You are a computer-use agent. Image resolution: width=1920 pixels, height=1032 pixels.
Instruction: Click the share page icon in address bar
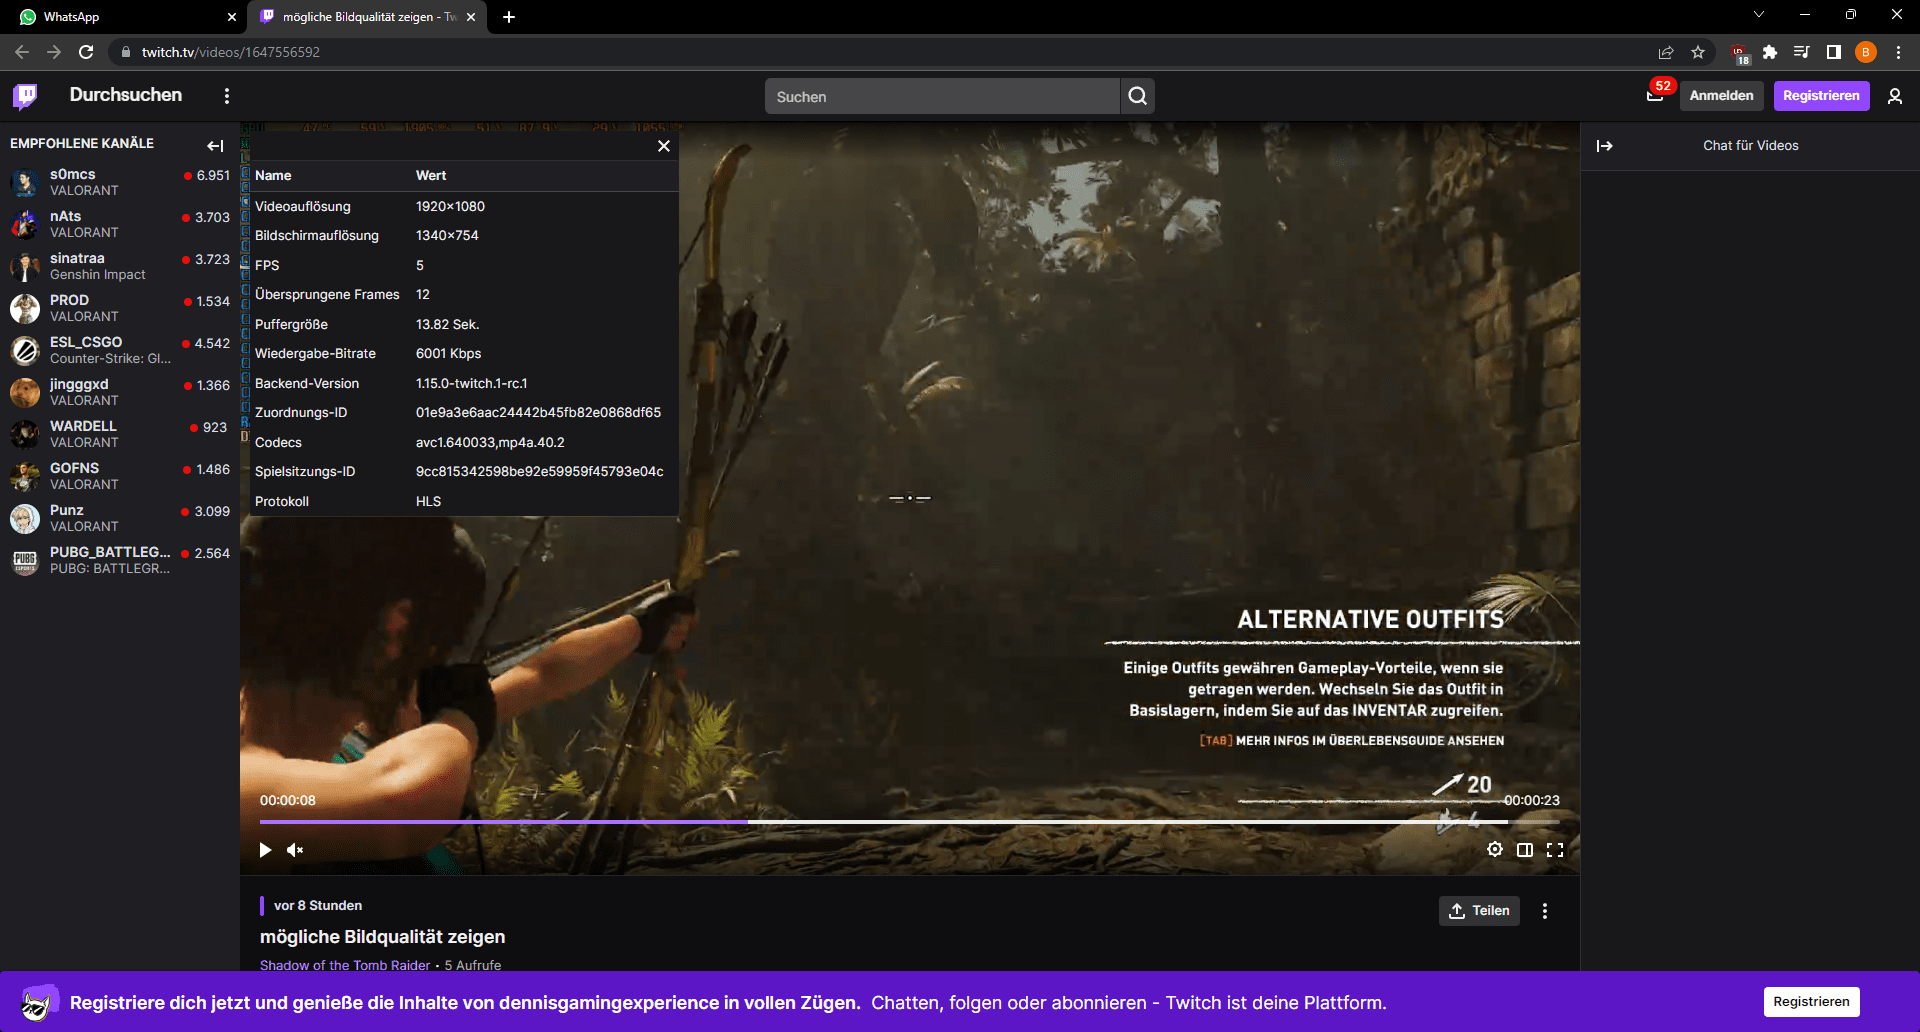(1666, 52)
